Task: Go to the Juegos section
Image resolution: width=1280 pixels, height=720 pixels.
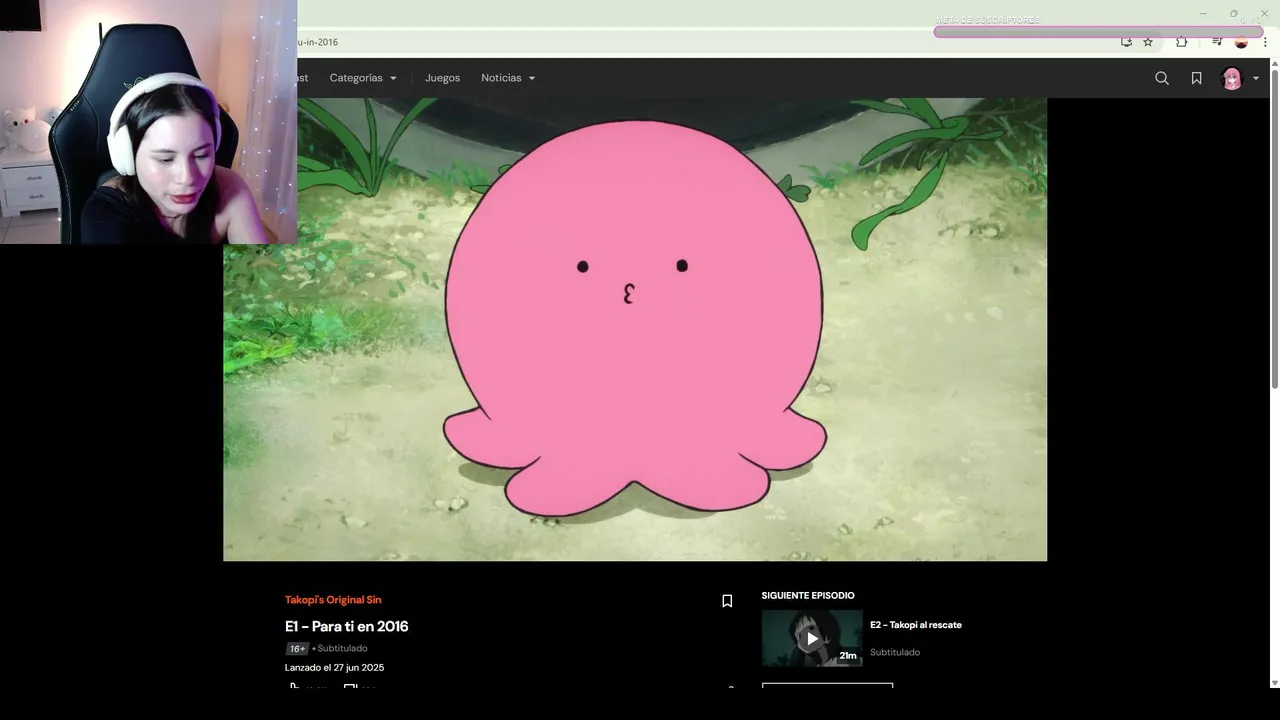Action: 443,78
